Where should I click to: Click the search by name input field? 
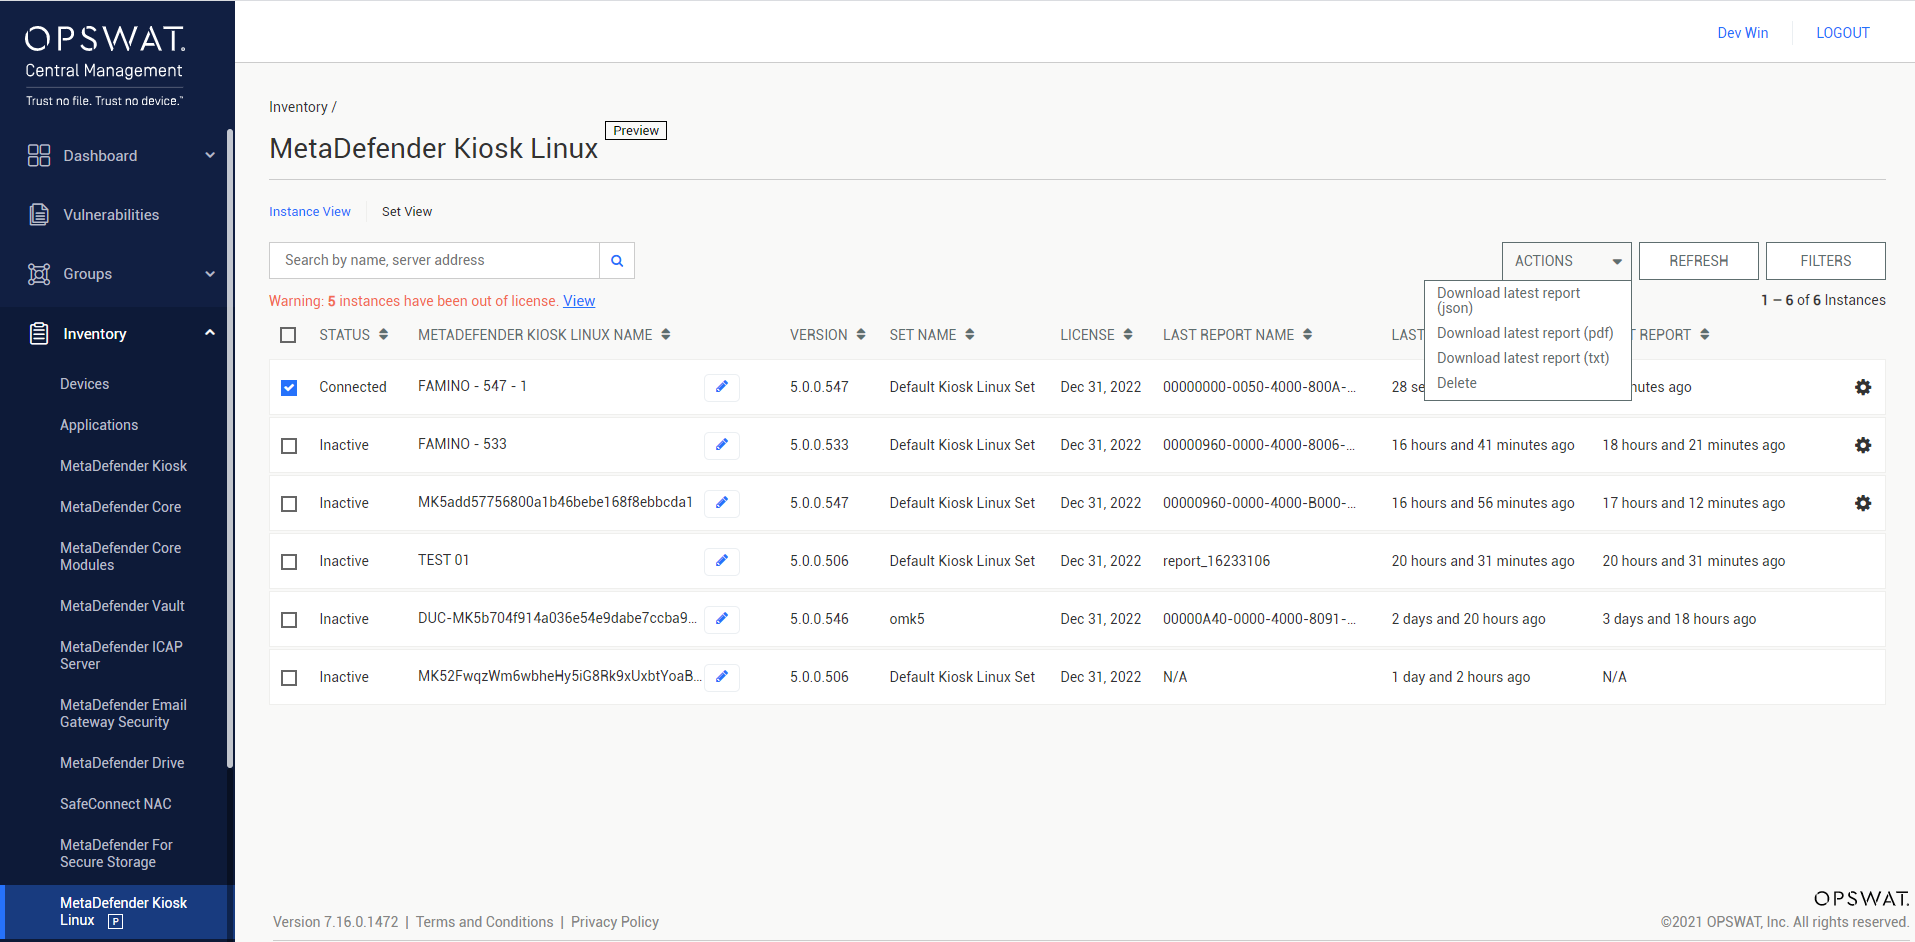(x=434, y=260)
